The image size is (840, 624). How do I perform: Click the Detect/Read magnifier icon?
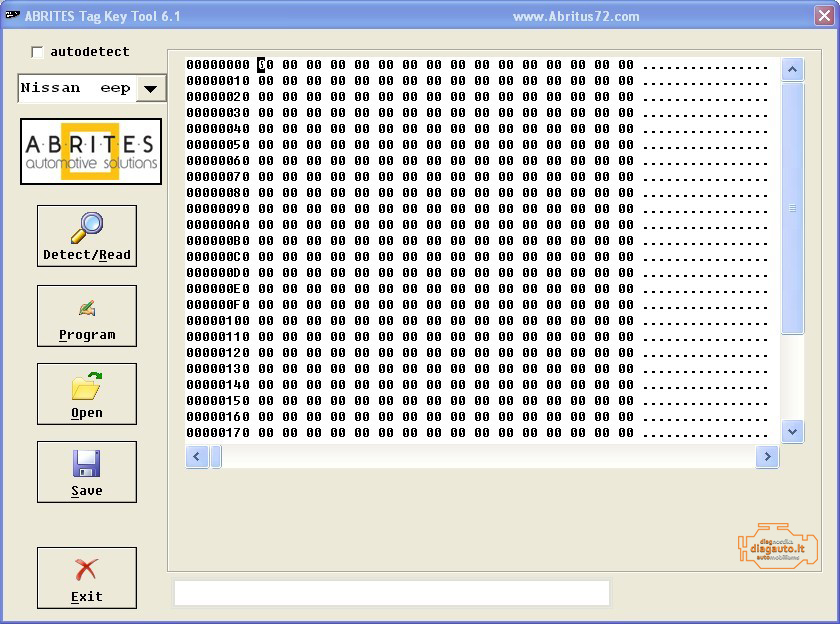click(x=87, y=228)
